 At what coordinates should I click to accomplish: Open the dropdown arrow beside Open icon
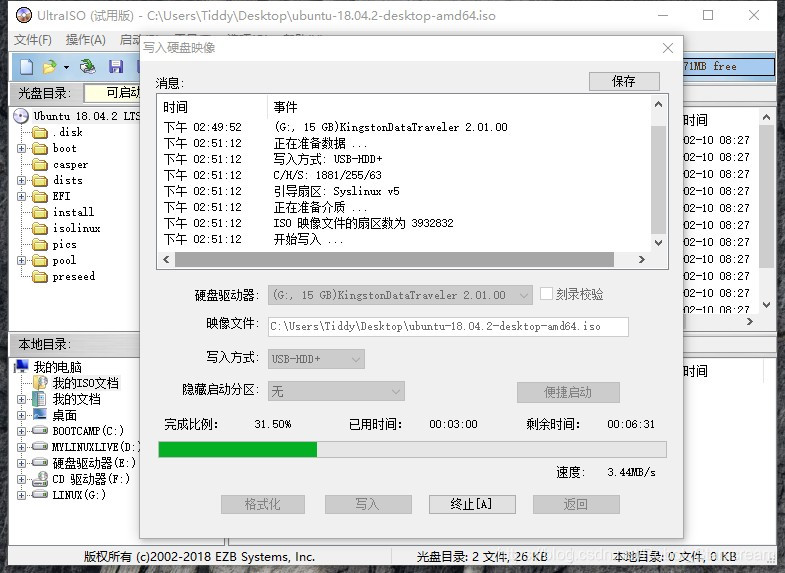pos(66,67)
